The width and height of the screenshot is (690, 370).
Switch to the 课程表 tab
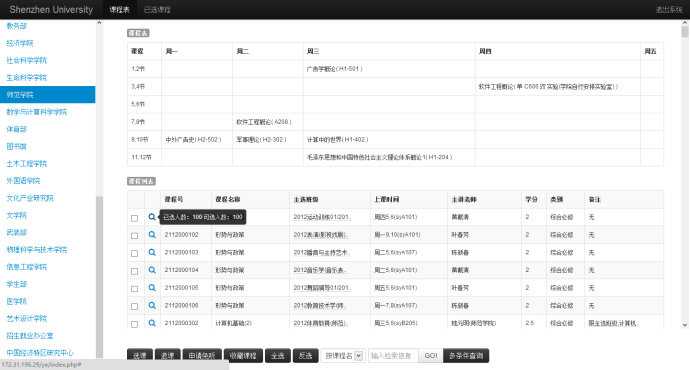[x=119, y=10]
